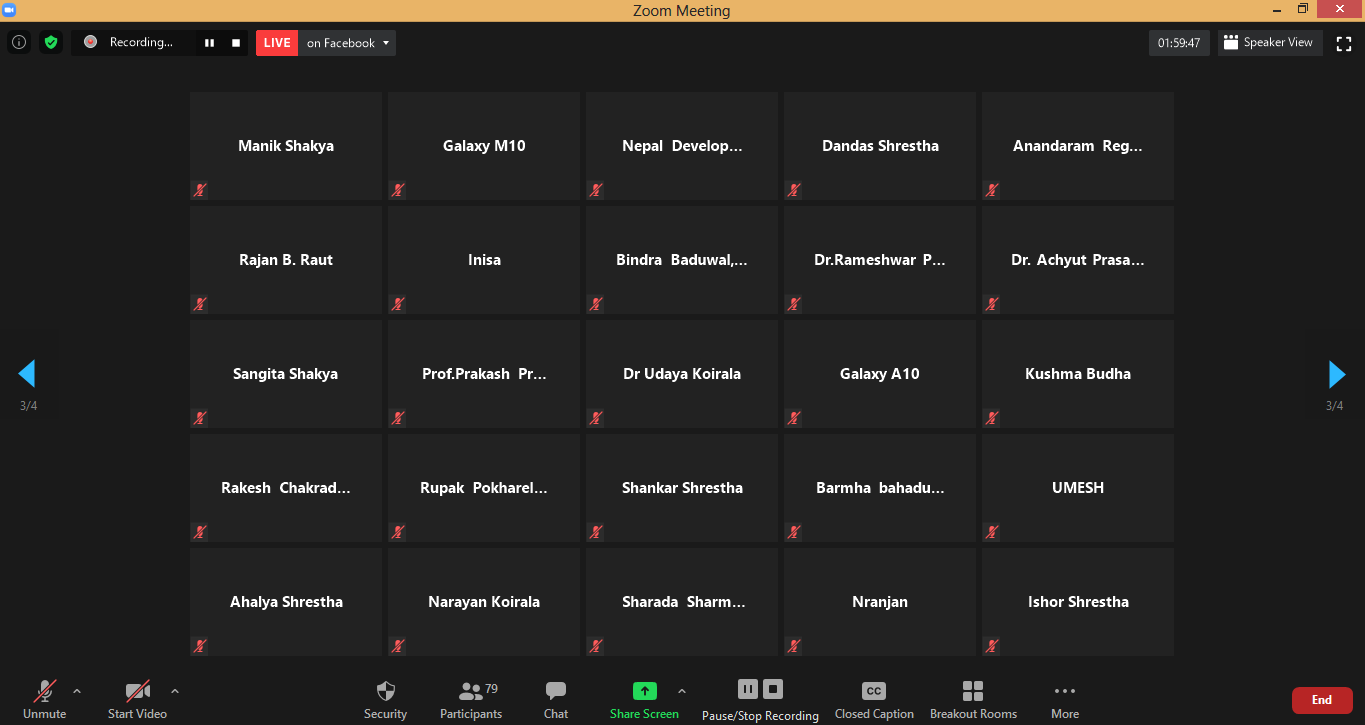Click the red End button

coord(1321,700)
